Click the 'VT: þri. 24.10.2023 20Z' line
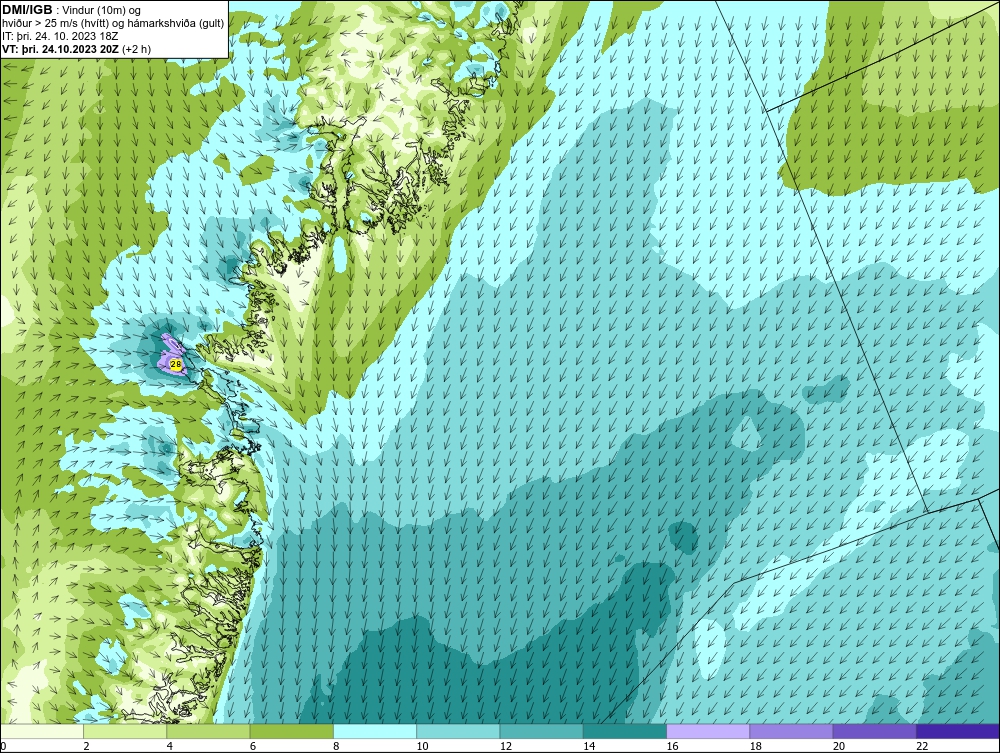 tap(77, 49)
